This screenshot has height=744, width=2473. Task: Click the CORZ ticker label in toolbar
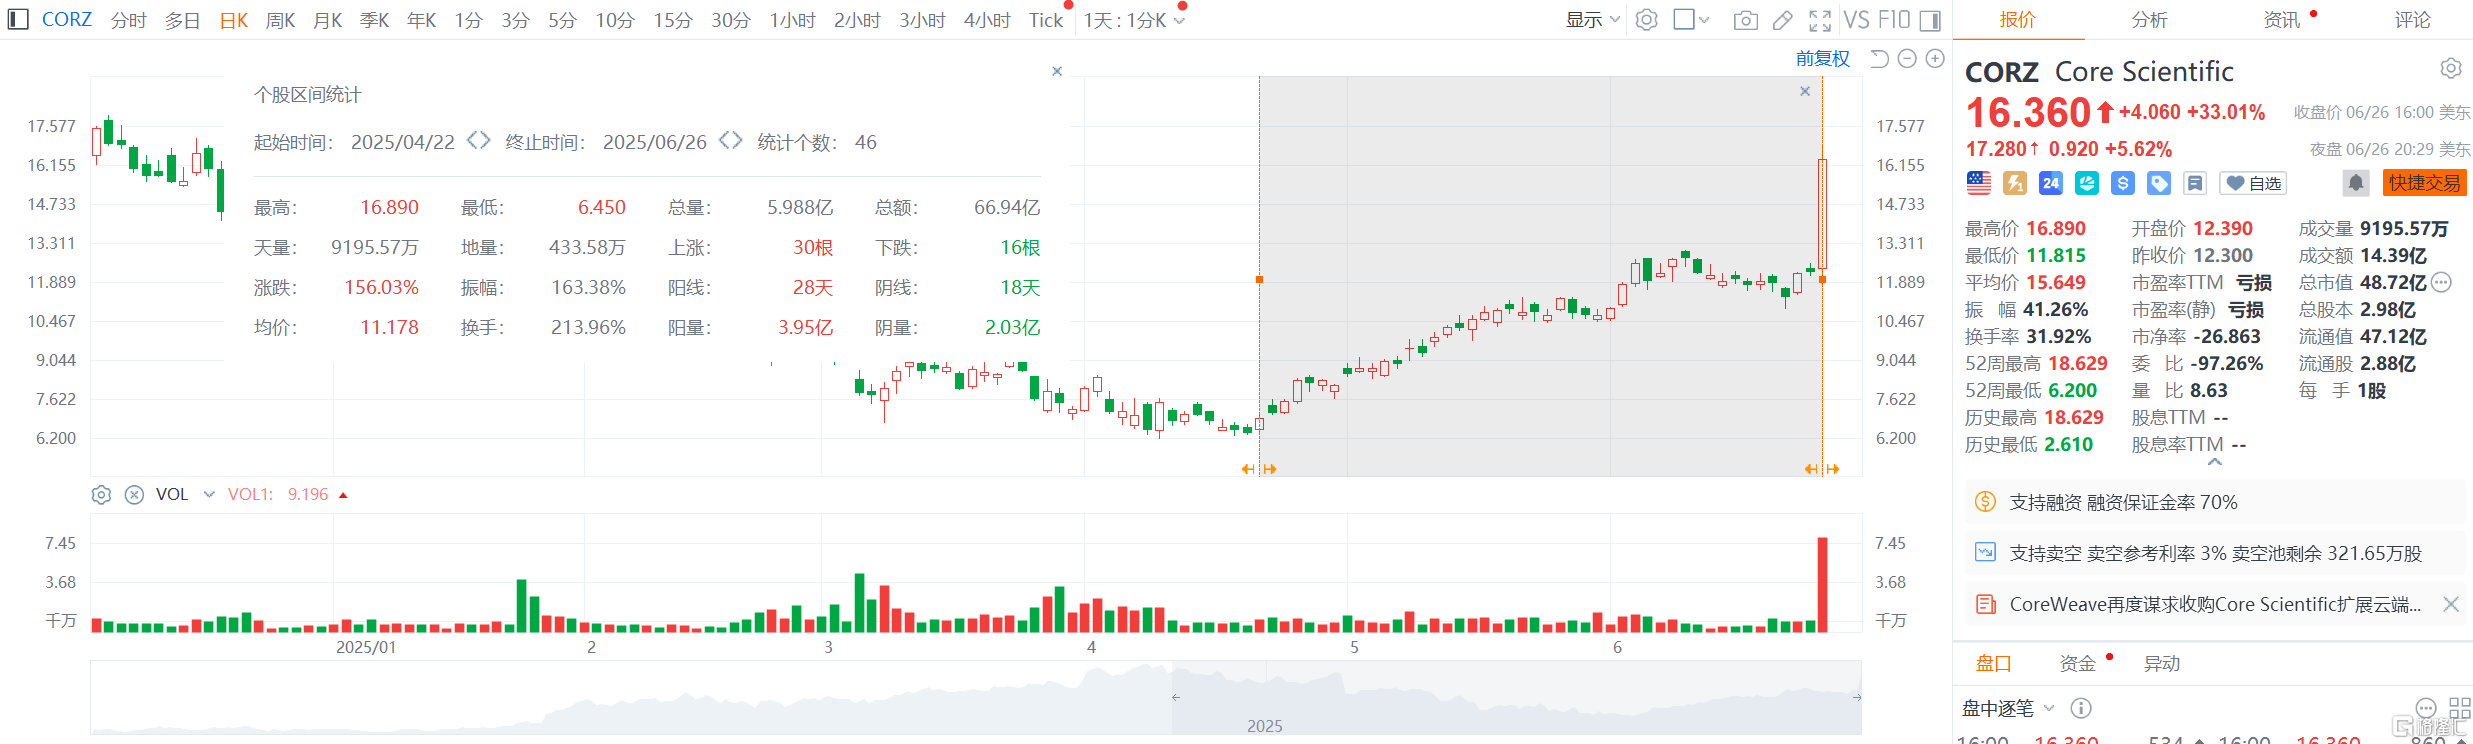[67, 19]
